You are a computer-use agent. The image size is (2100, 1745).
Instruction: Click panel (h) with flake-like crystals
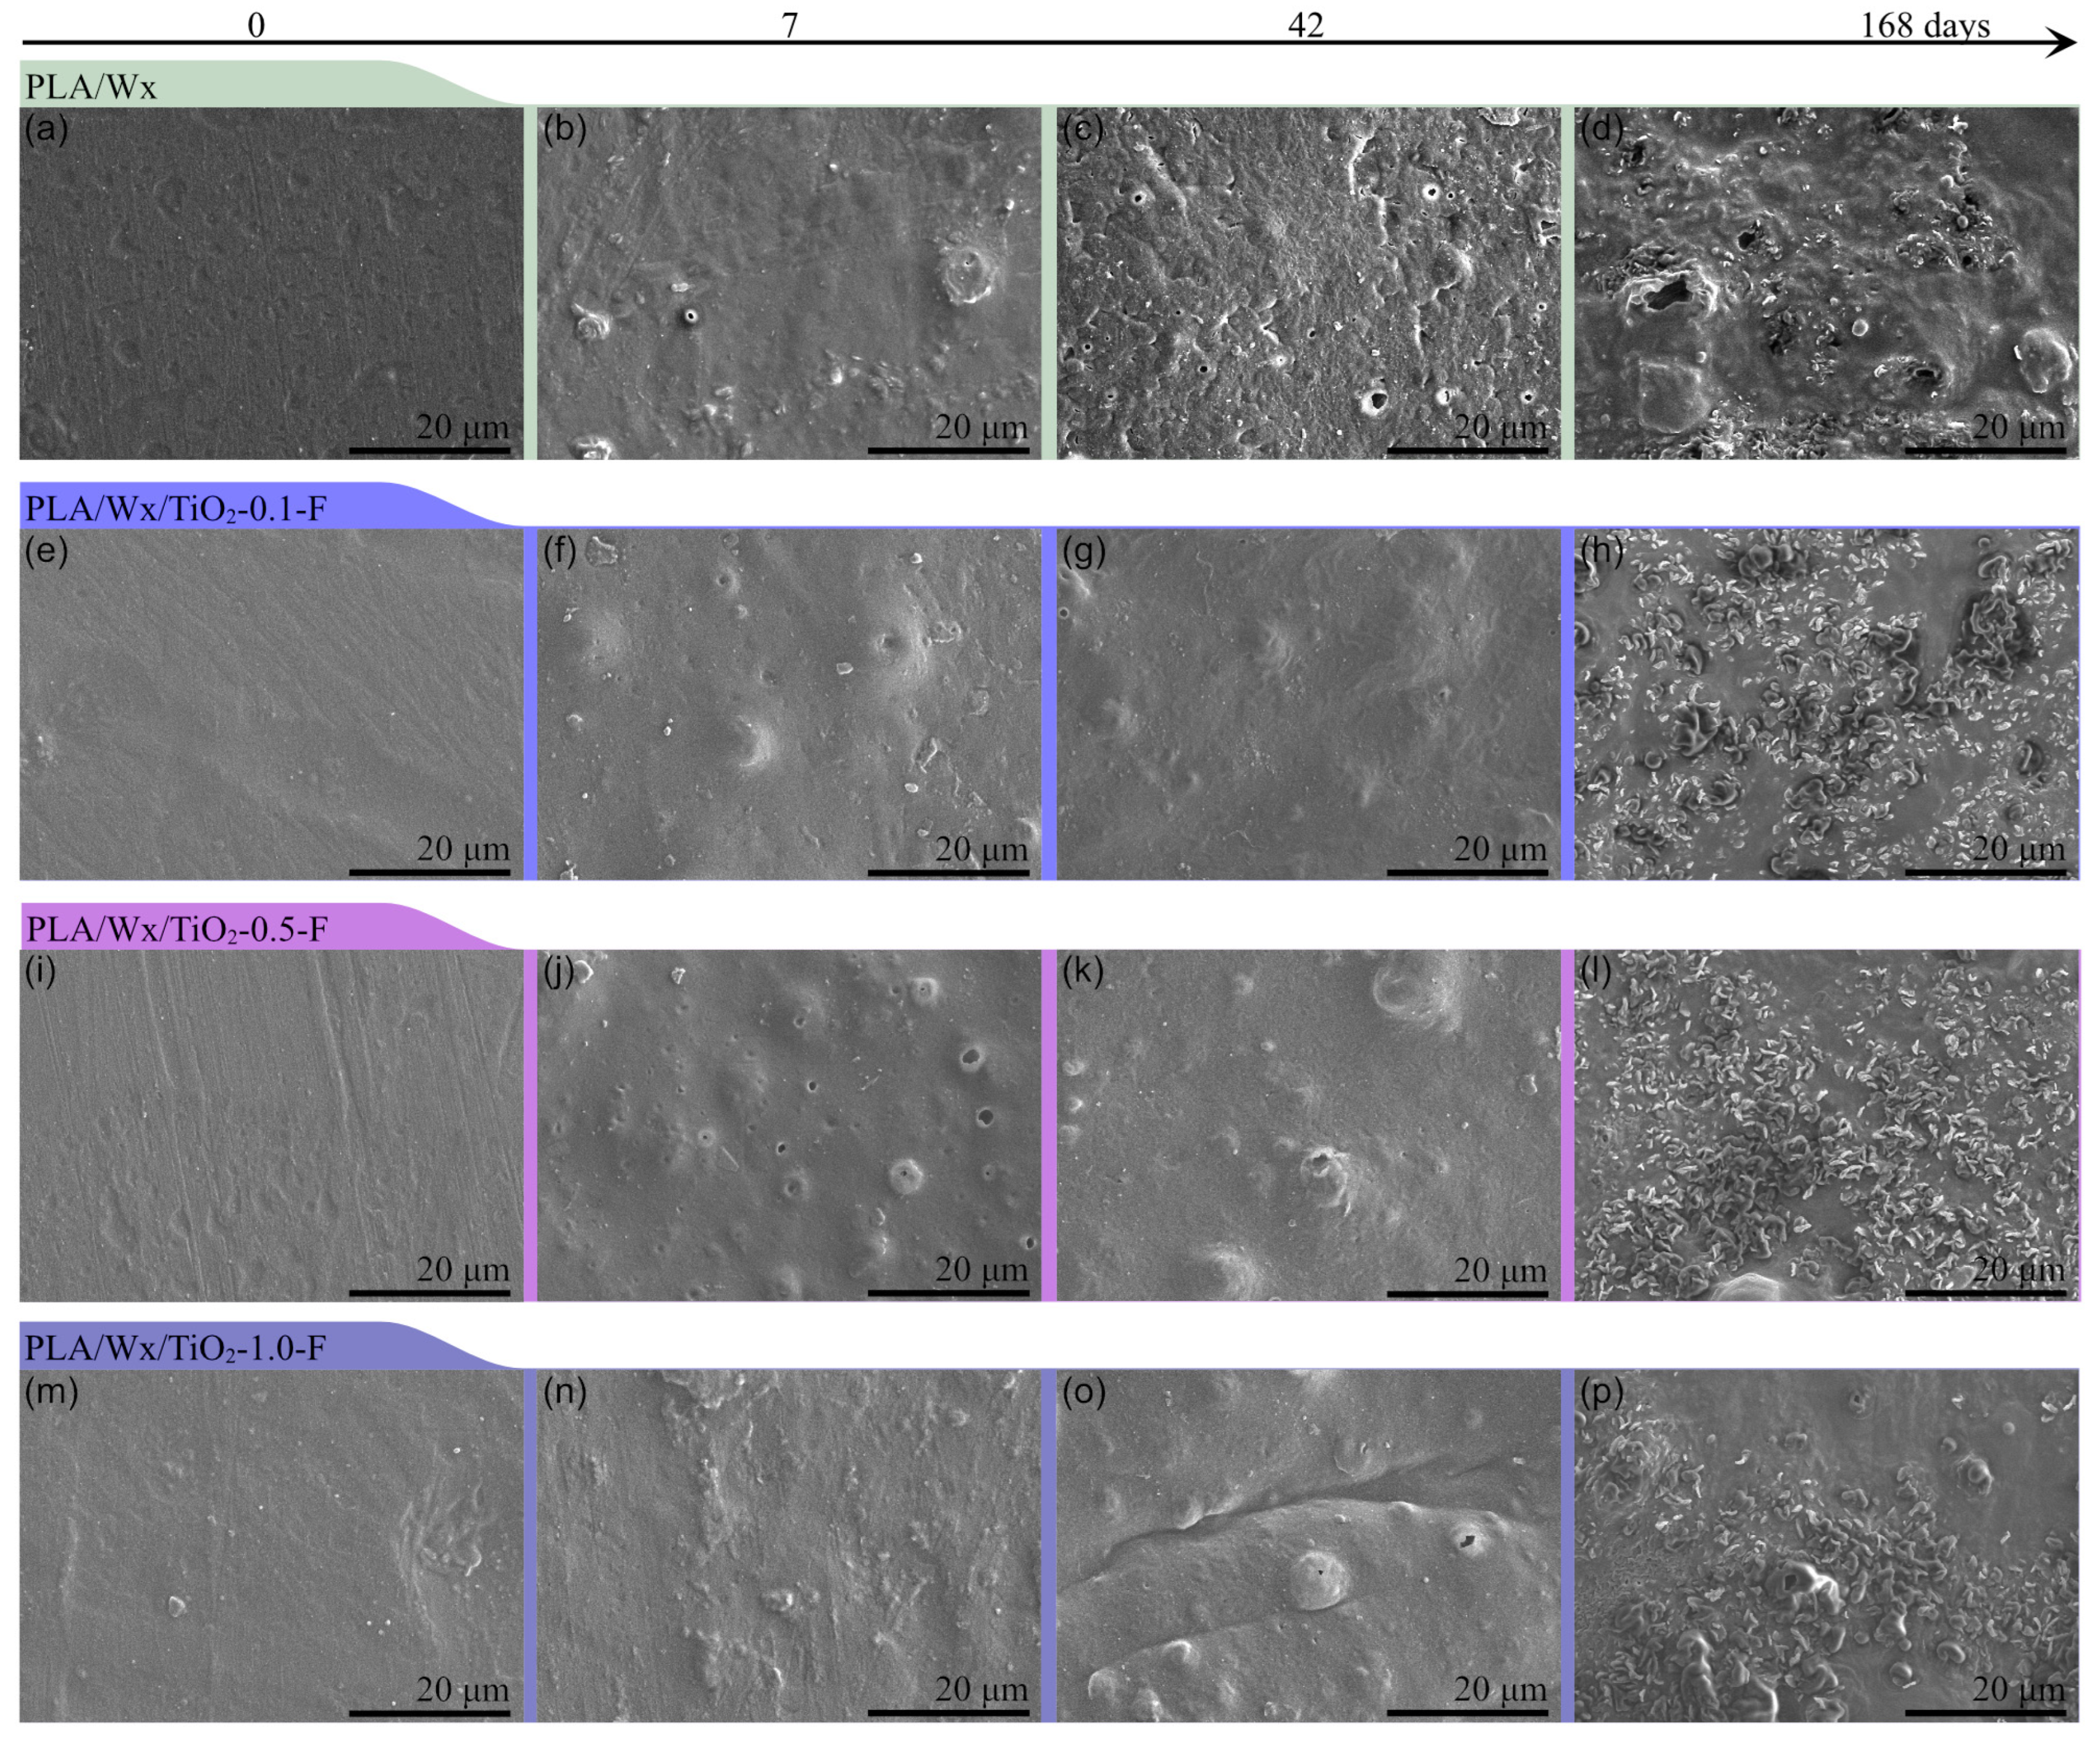(x=1826, y=704)
